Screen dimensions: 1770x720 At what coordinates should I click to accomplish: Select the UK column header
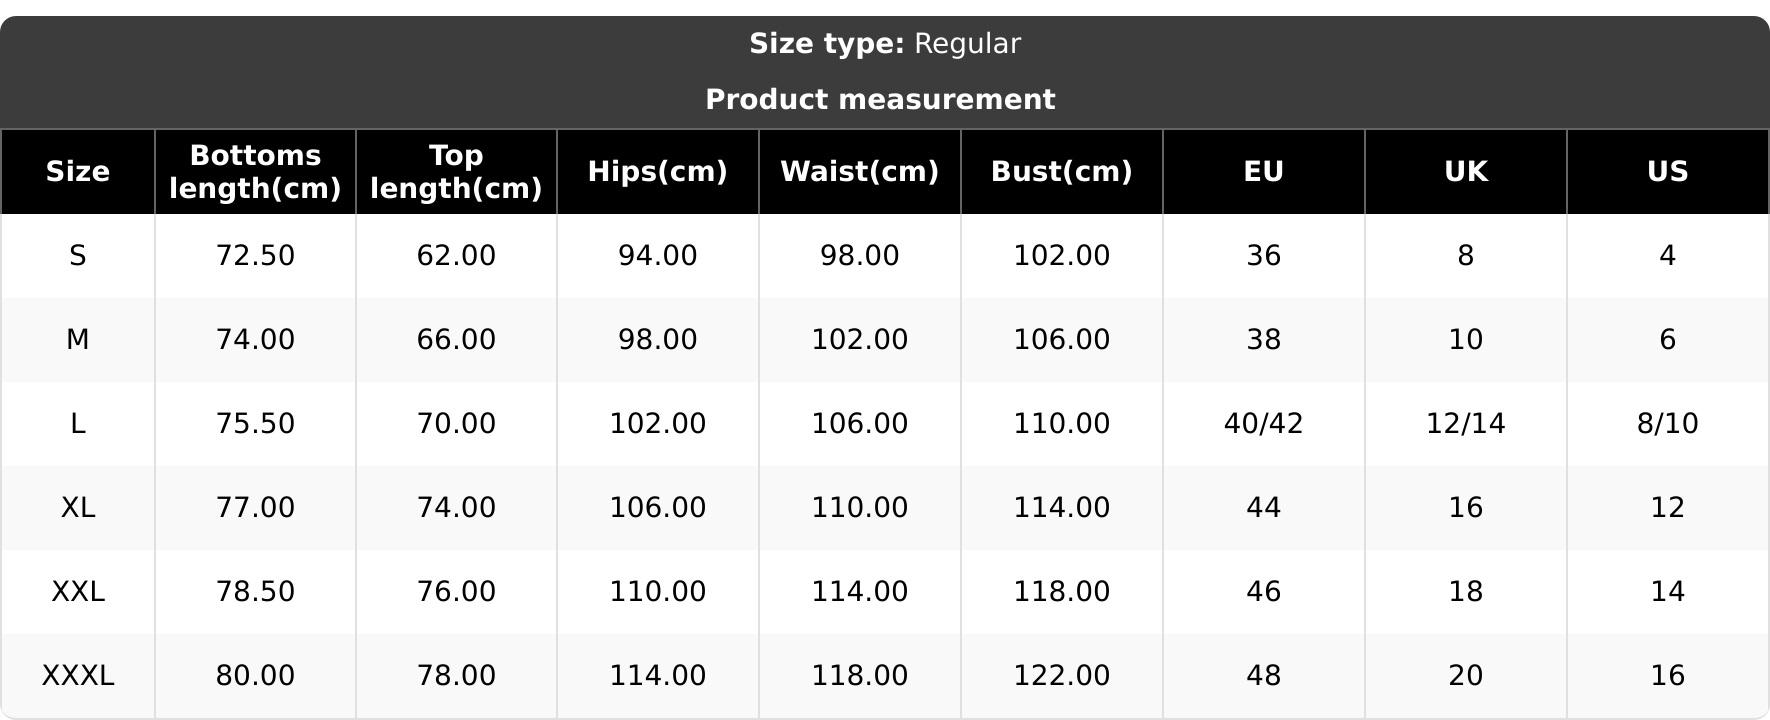(x=1465, y=172)
